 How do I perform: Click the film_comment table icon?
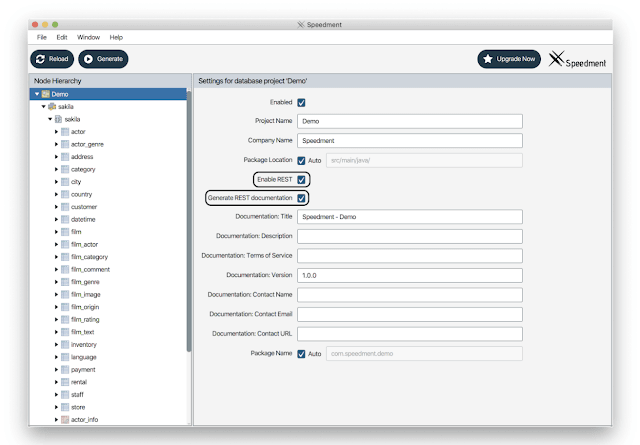65,269
